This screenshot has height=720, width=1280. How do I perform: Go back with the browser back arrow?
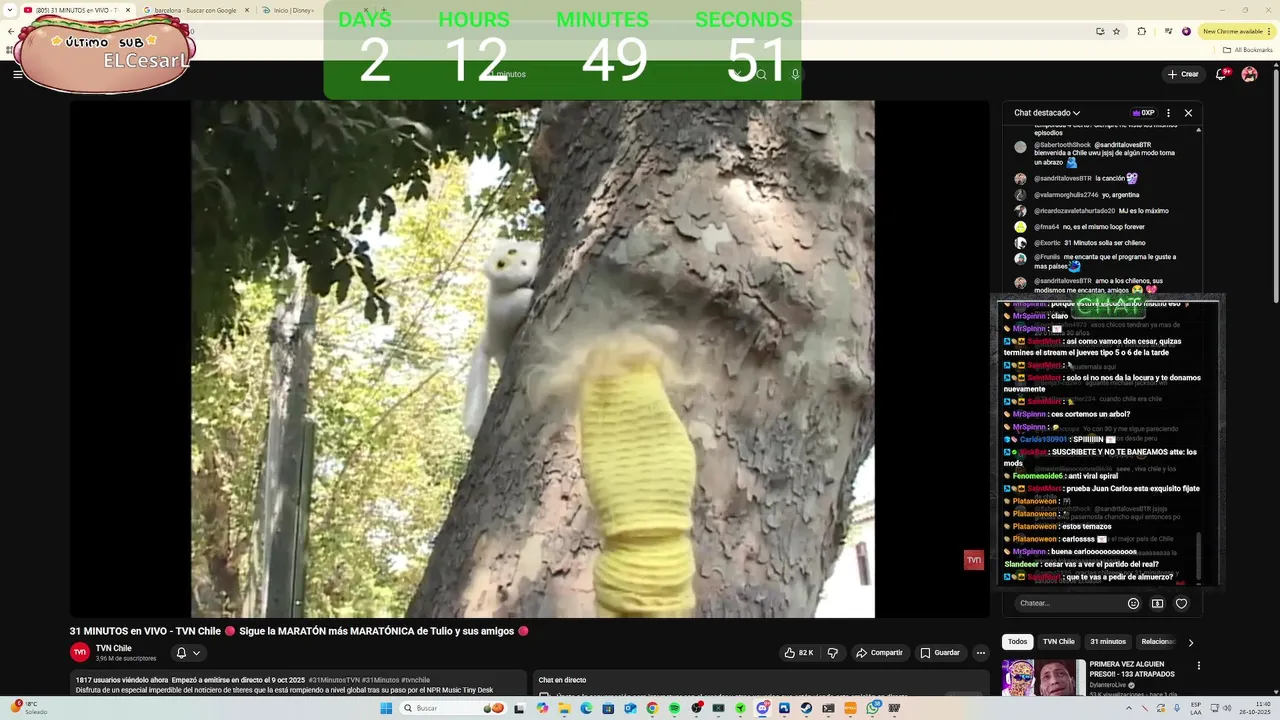point(10,31)
